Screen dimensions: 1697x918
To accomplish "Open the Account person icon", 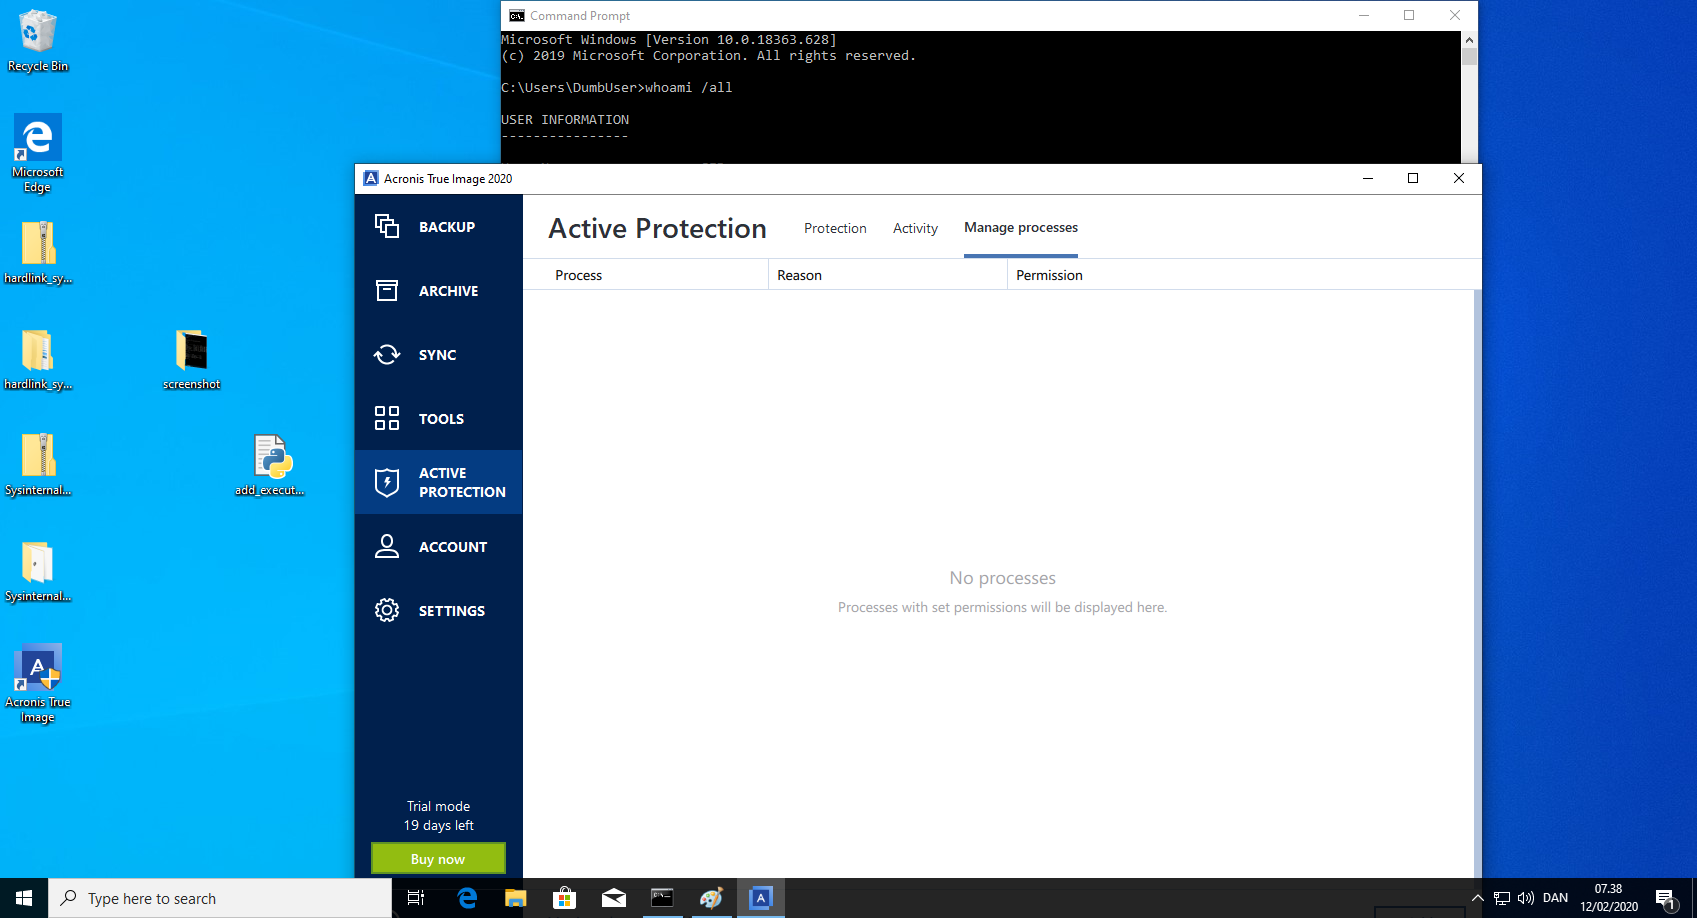I will click(387, 546).
